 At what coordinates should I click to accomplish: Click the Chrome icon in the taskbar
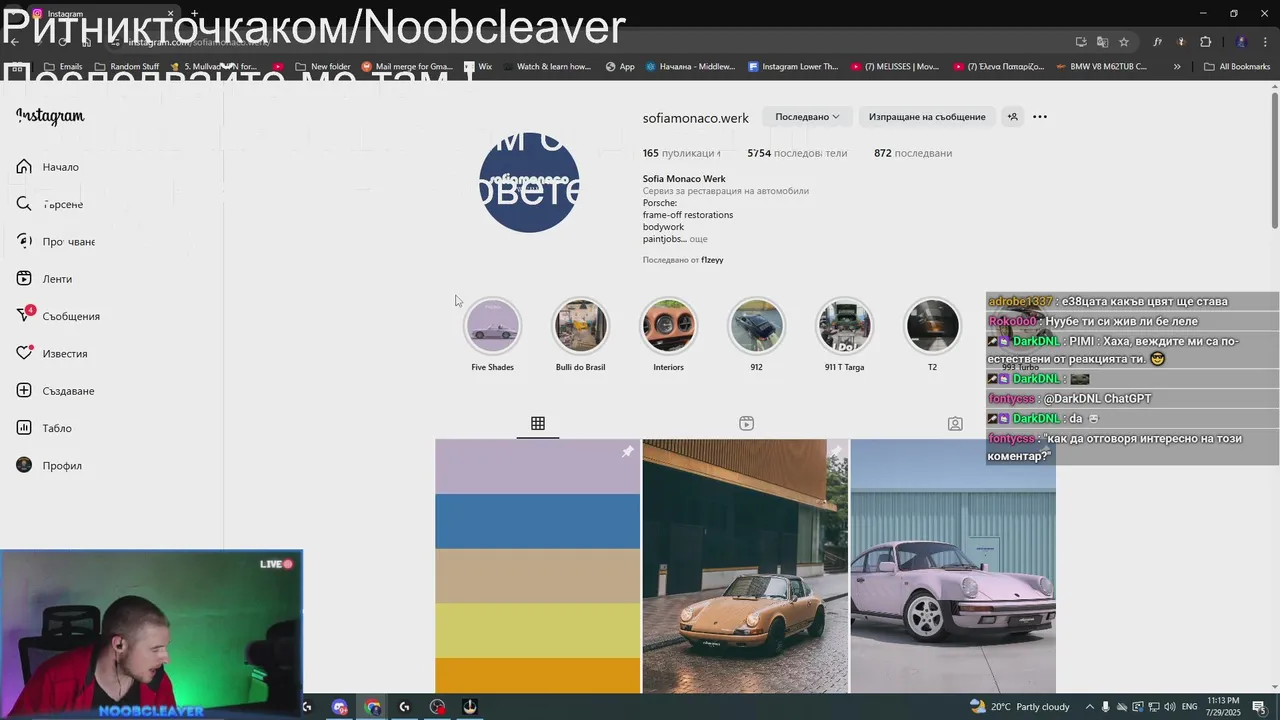pyautogui.click(x=373, y=707)
